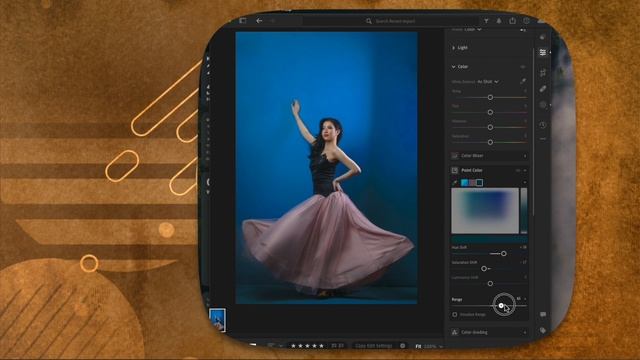Click the Fit zoom button
The width and height of the screenshot is (640, 360).
pos(418,346)
